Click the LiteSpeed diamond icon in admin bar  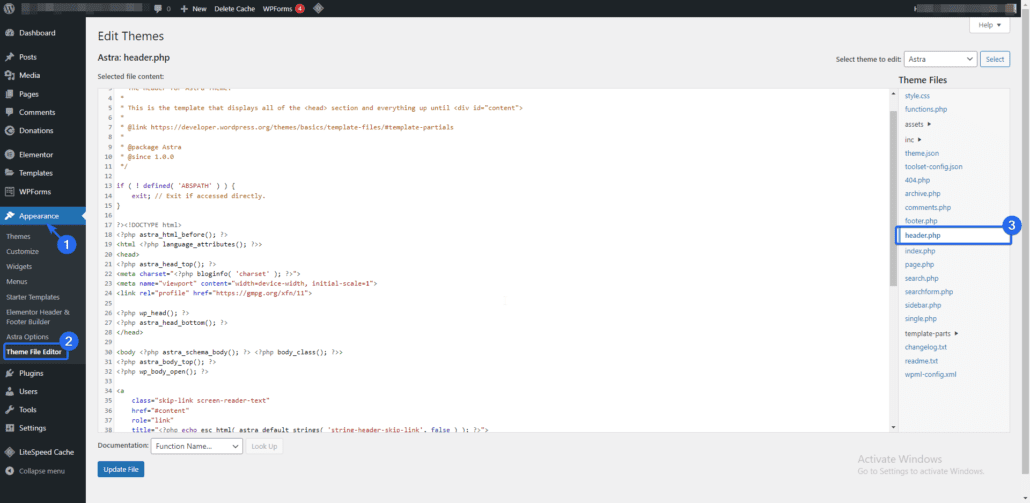[x=318, y=9]
